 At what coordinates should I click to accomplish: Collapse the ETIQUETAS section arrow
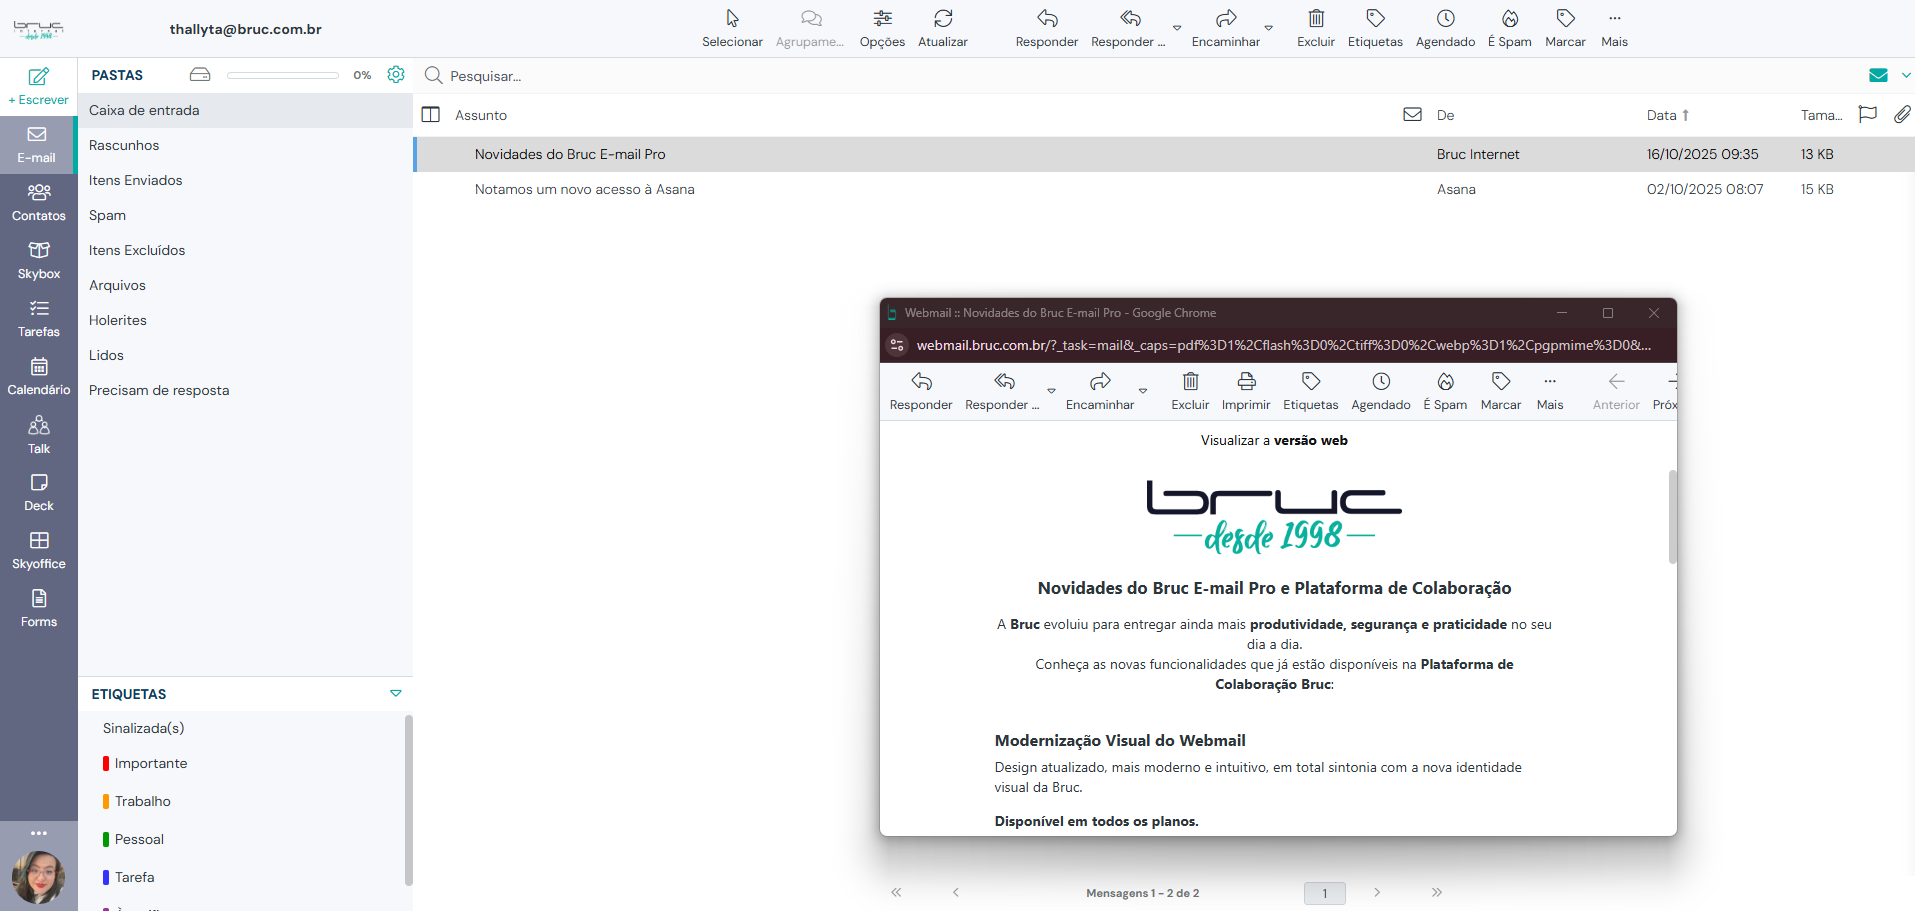pos(396,693)
